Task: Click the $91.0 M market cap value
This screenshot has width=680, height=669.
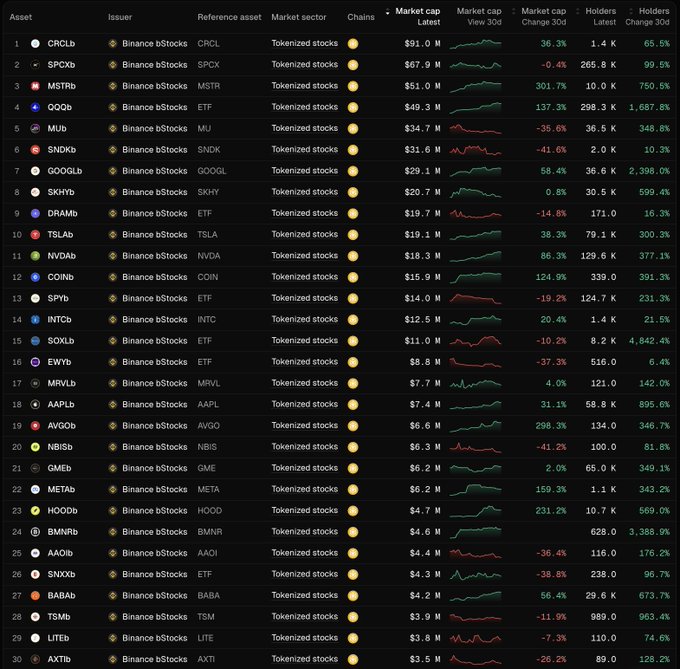Action: (x=422, y=44)
